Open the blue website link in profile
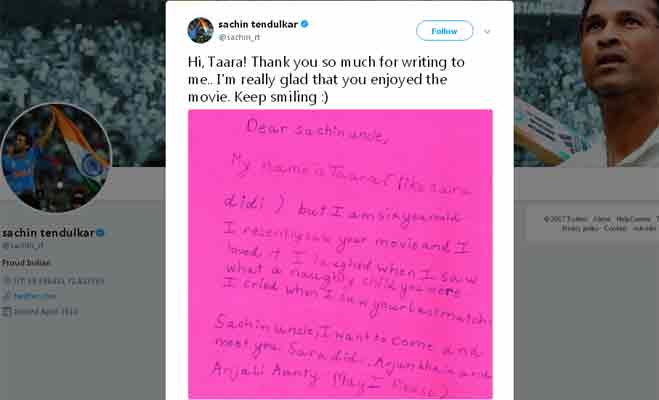The height and width of the screenshot is (400, 659). pyautogui.click(x=35, y=296)
